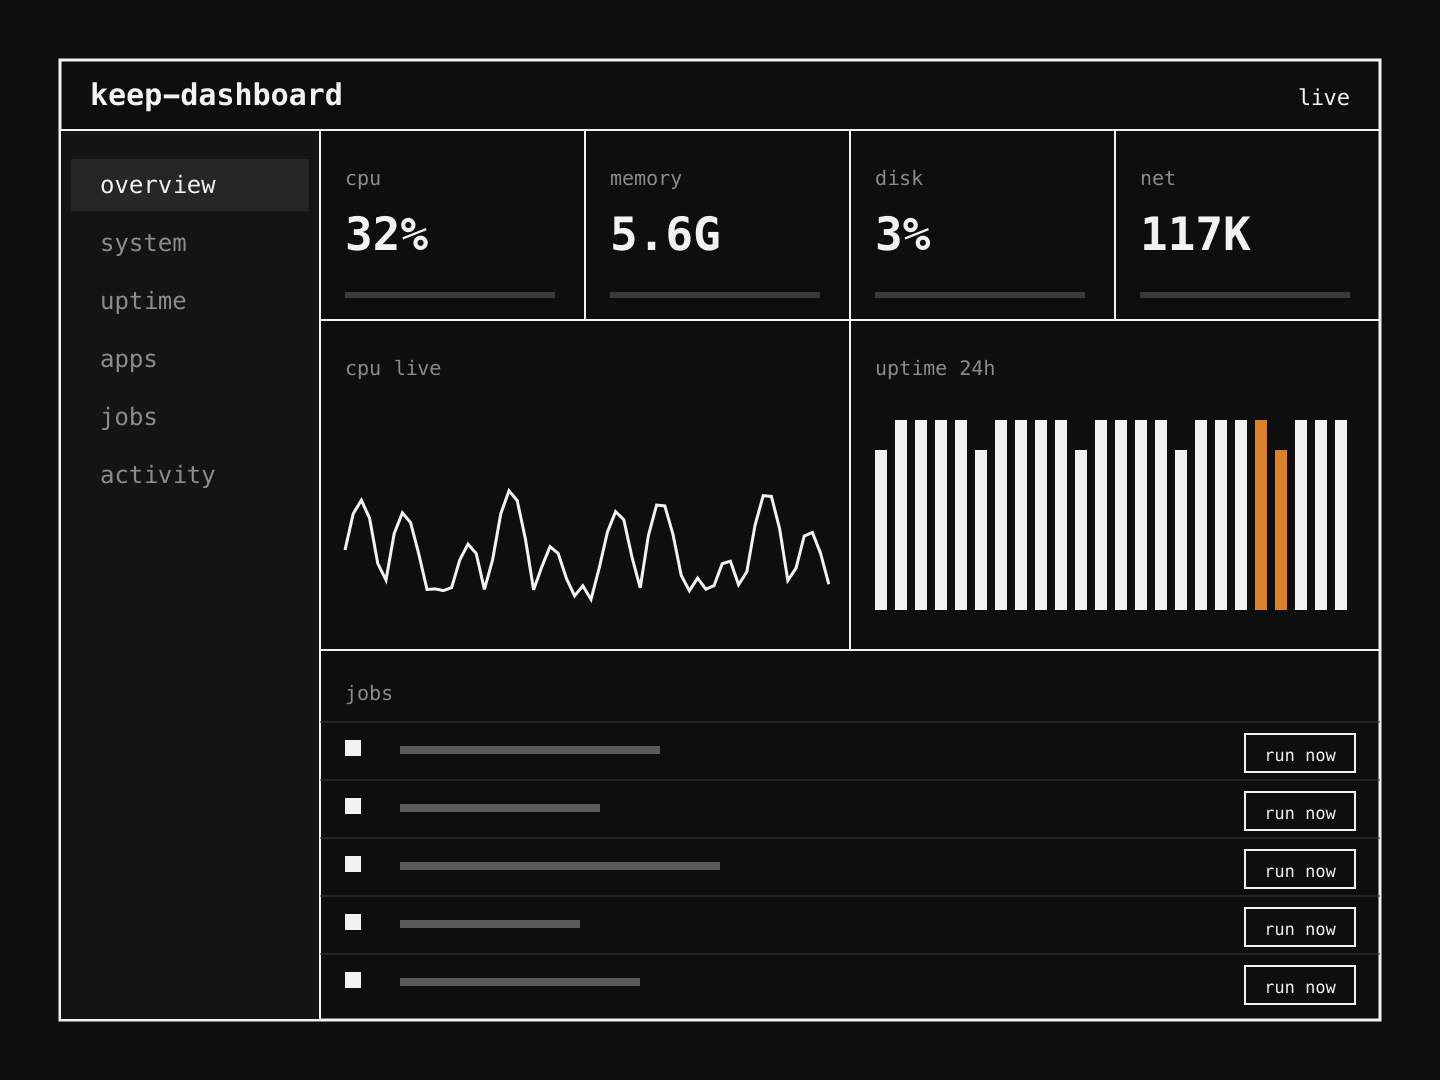This screenshot has width=1440, height=1080.
Task: Click the "uptime 24h" panel heading
Action: [x=935, y=368]
